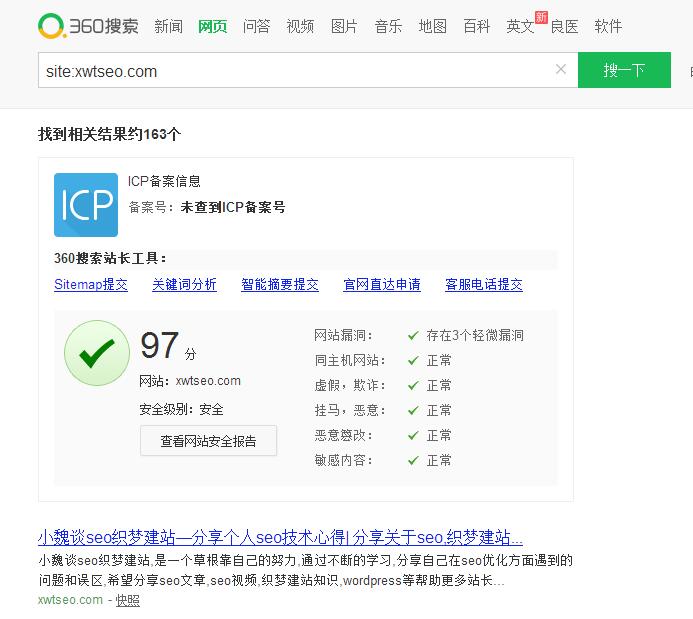
Task: Click the blue ICP badge image
Action: [x=86, y=205]
